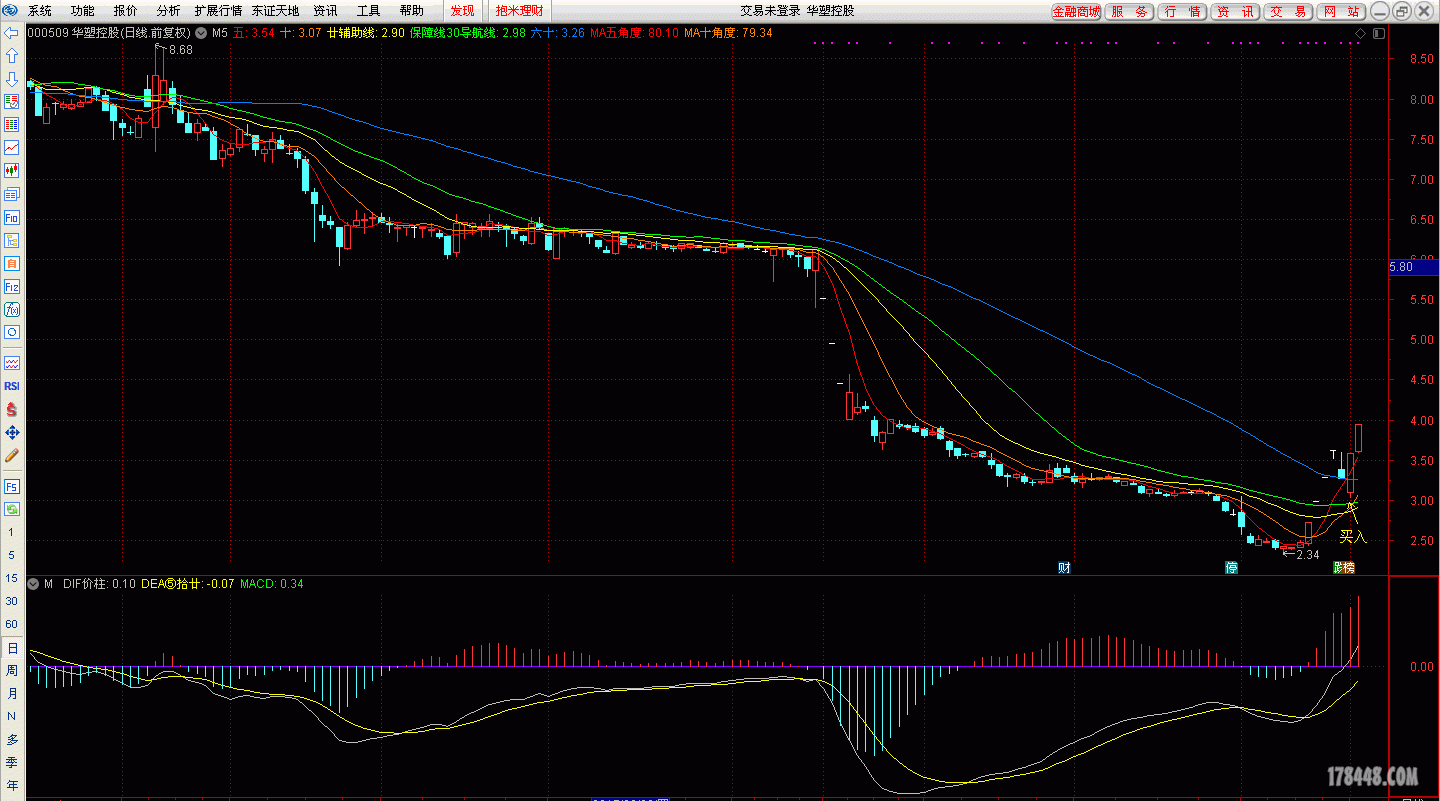Viewport: 1440px width, 801px height.
Task: Open the 报价 menu
Action: (x=126, y=11)
